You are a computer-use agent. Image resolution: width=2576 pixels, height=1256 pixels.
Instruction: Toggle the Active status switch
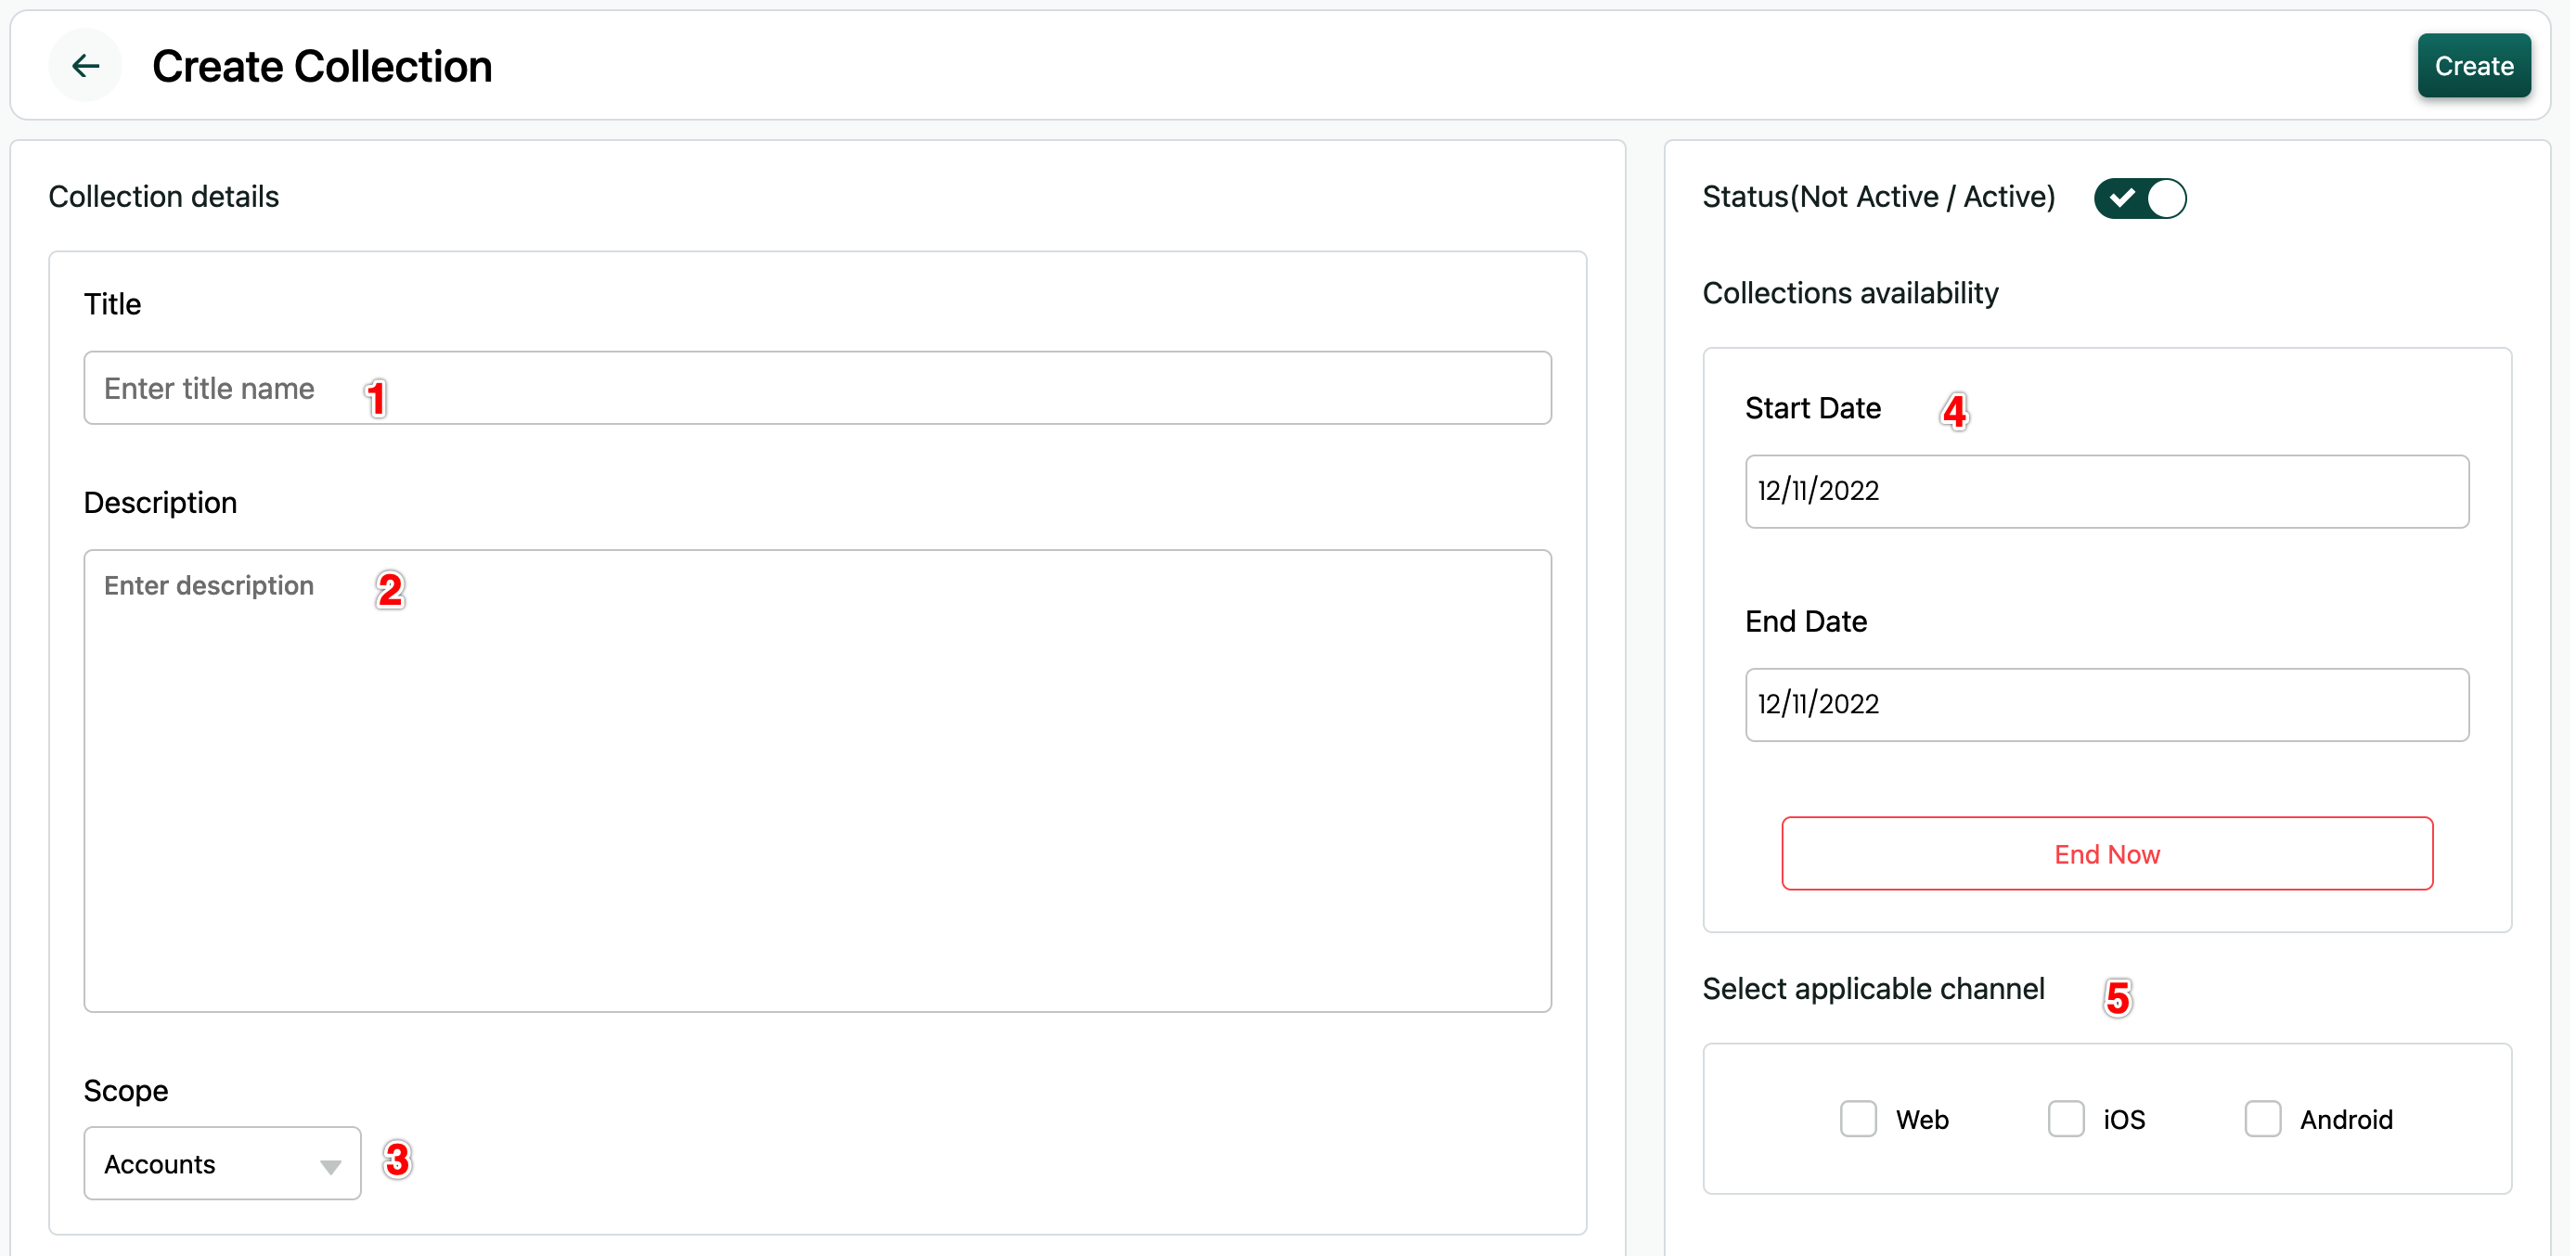(x=2140, y=198)
